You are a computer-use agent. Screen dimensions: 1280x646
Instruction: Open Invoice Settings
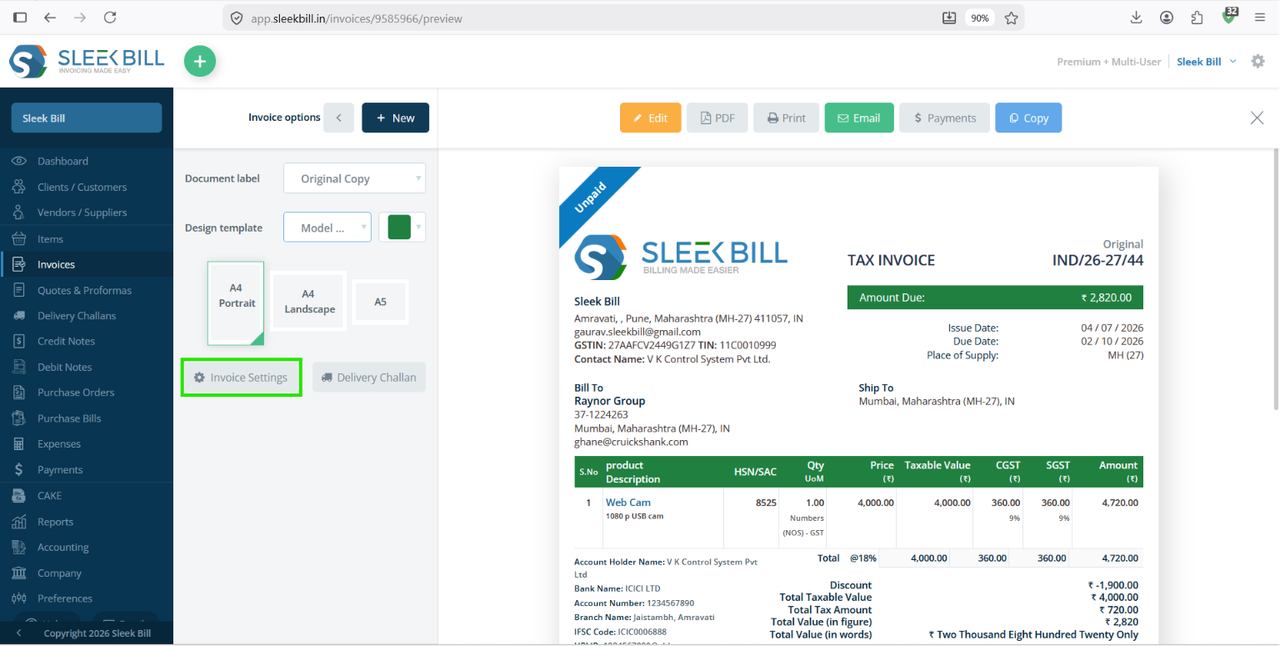pyautogui.click(x=241, y=377)
